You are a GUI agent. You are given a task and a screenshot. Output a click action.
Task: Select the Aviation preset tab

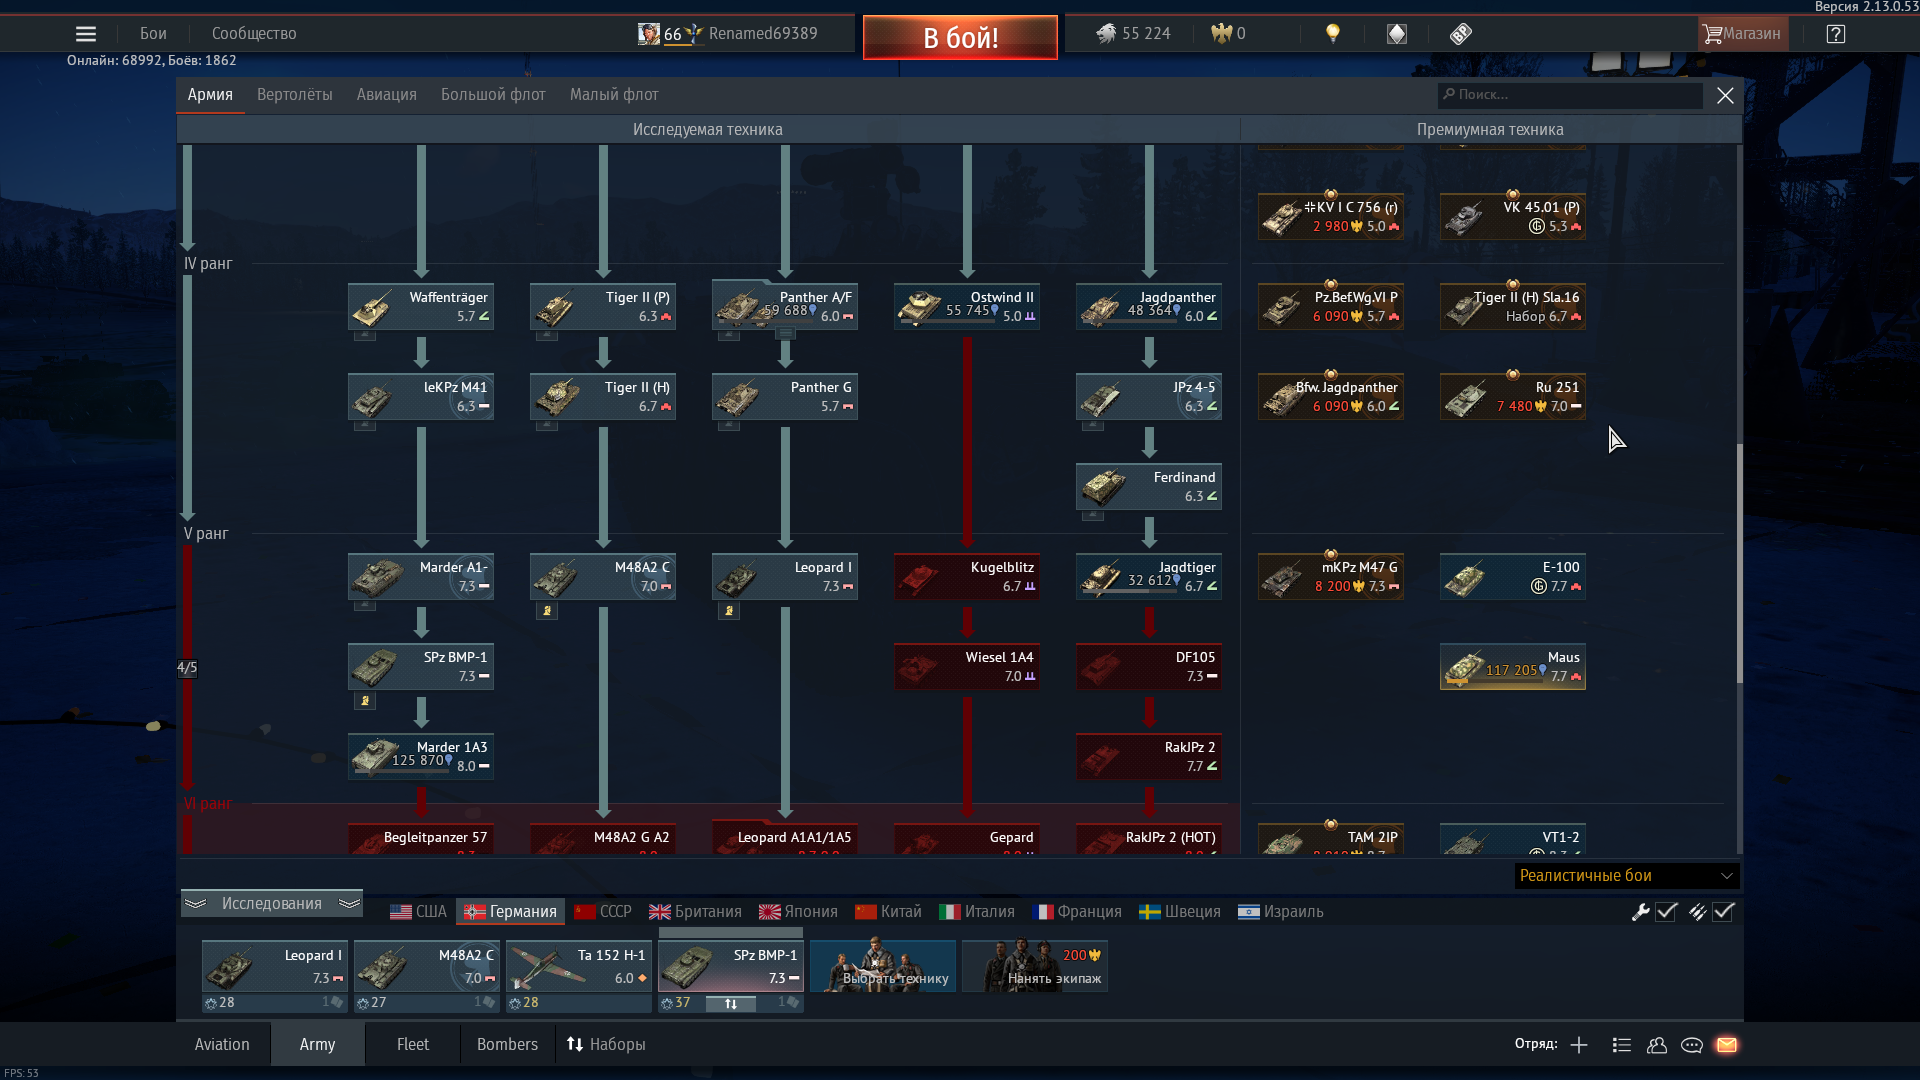coord(222,1045)
